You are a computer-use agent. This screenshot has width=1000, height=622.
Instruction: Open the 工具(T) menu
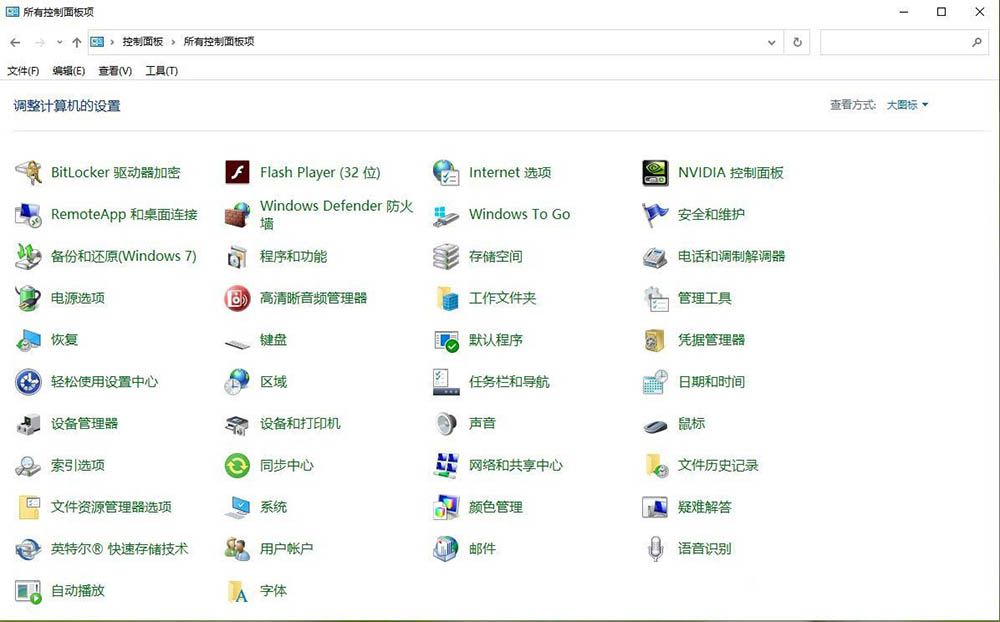point(161,71)
